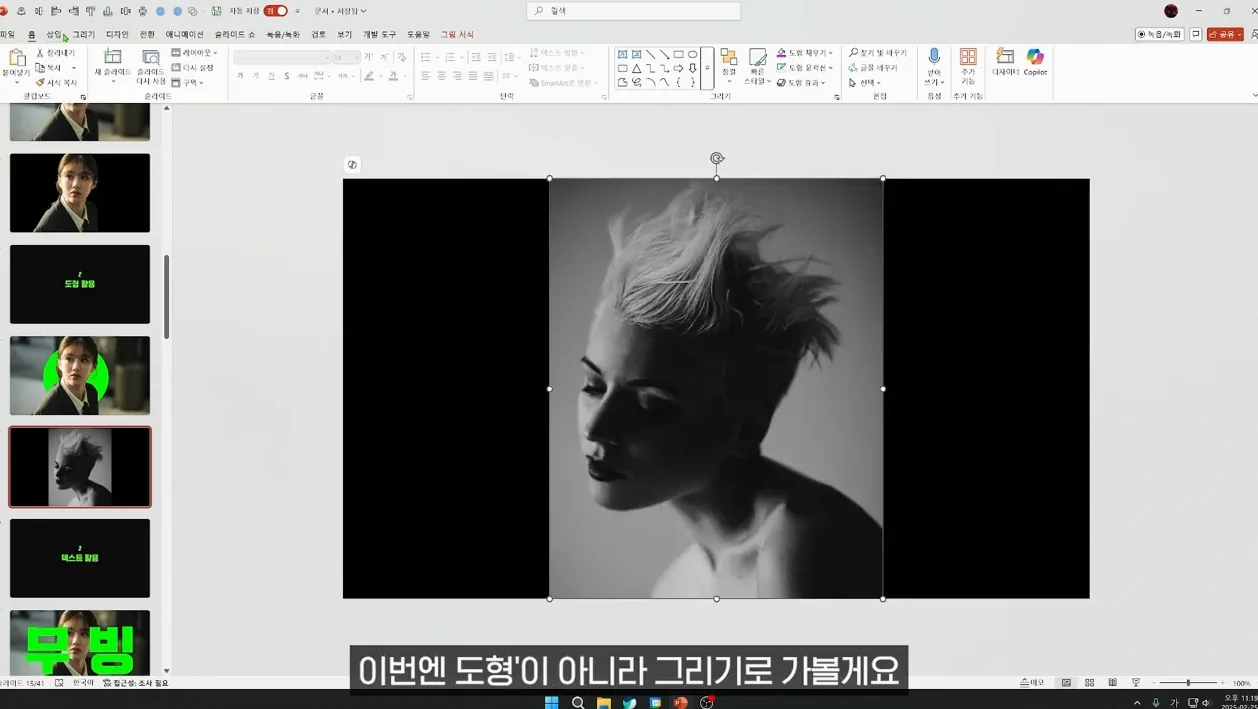Screen dimensions: 1258x709
Task: Start slideshow from status bar icon
Action: (x=1136, y=683)
